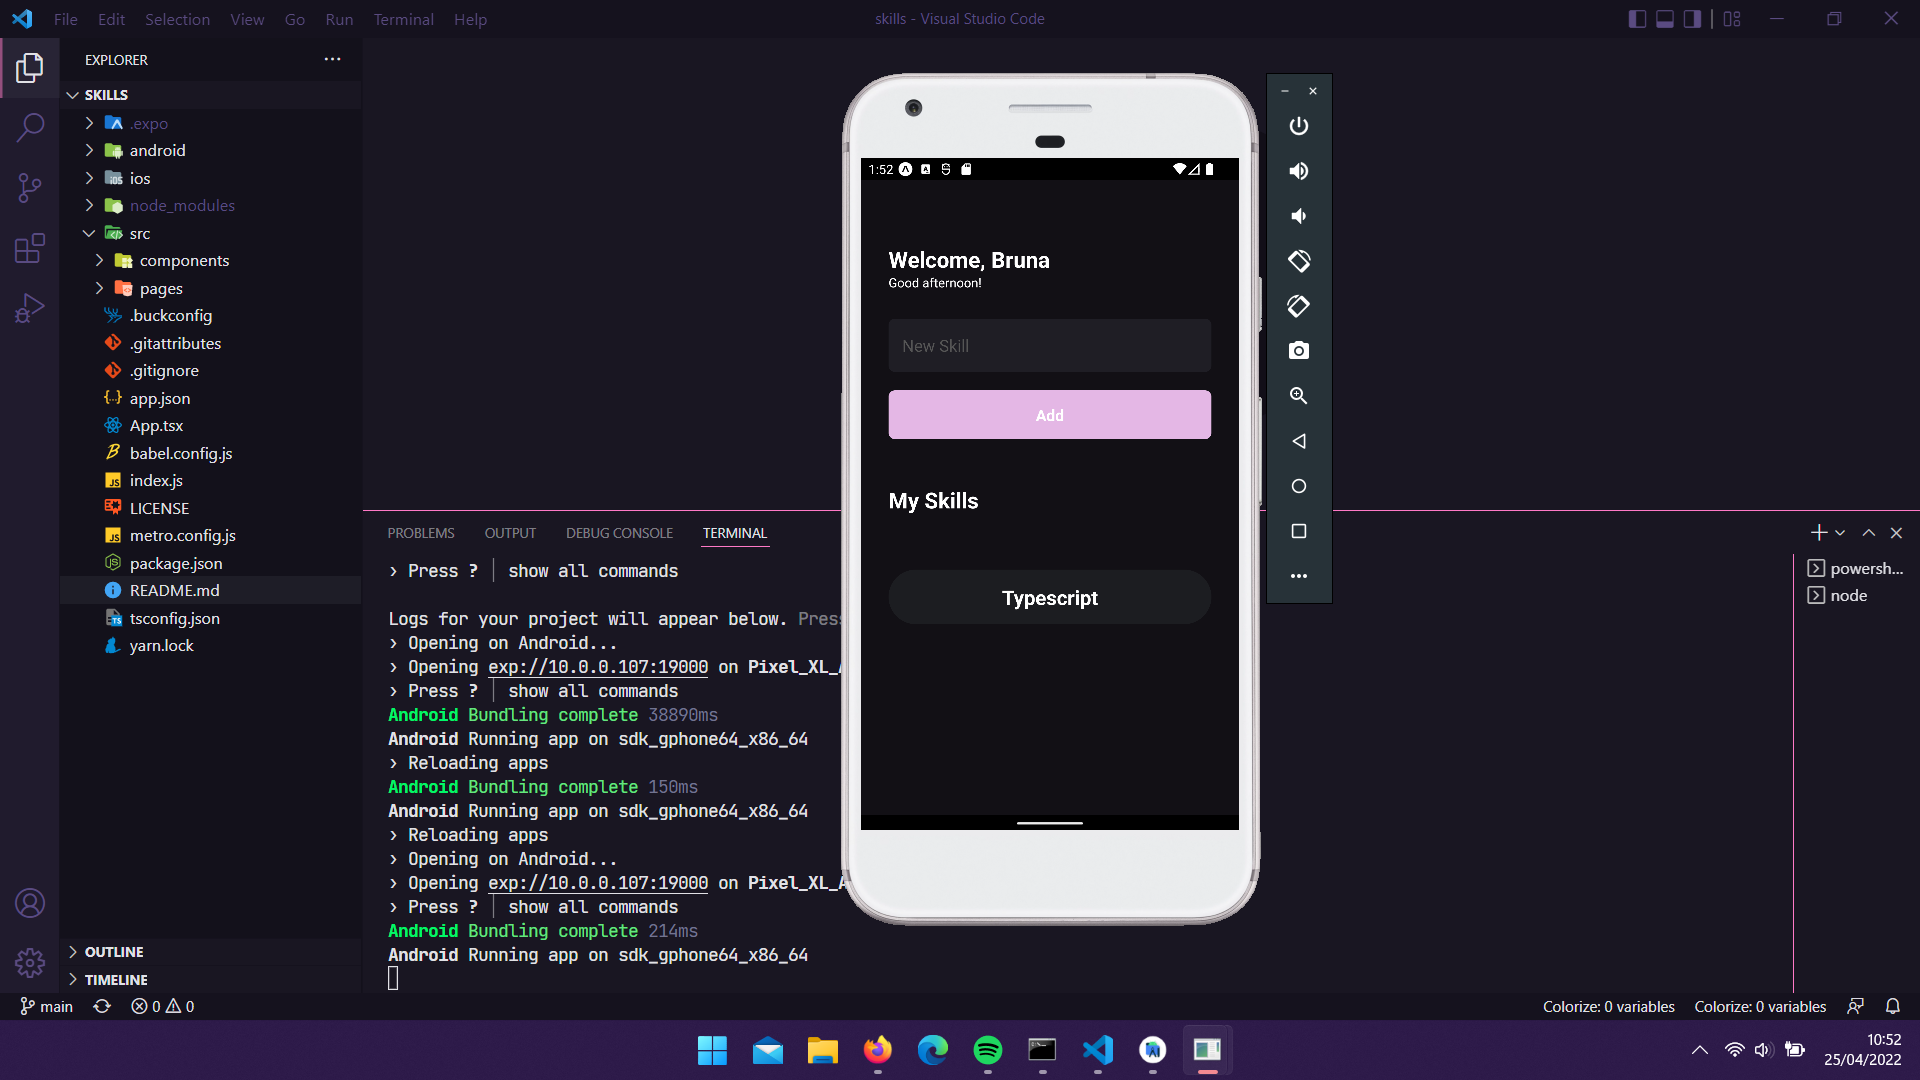
Task: Expand the node_modules folder
Action: [x=88, y=205]
